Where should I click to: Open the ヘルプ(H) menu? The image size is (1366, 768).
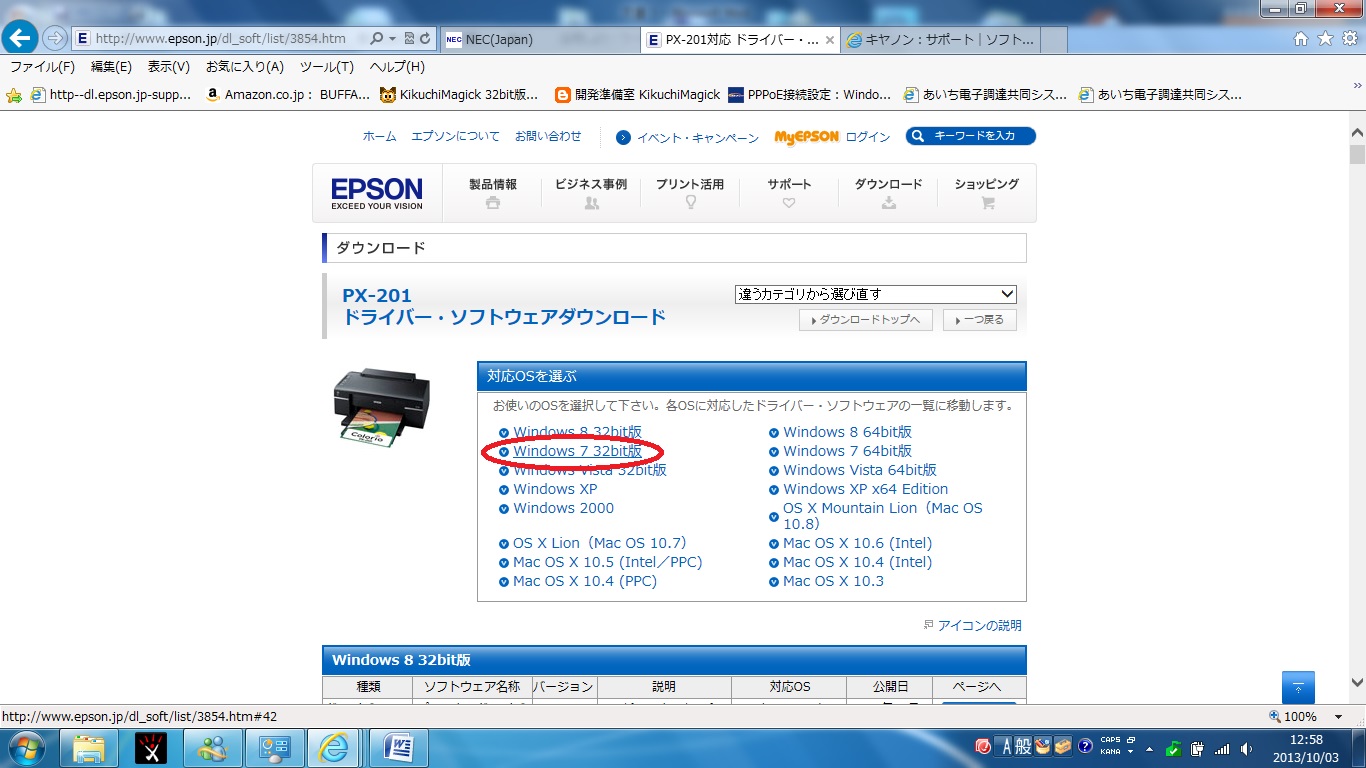397,67
